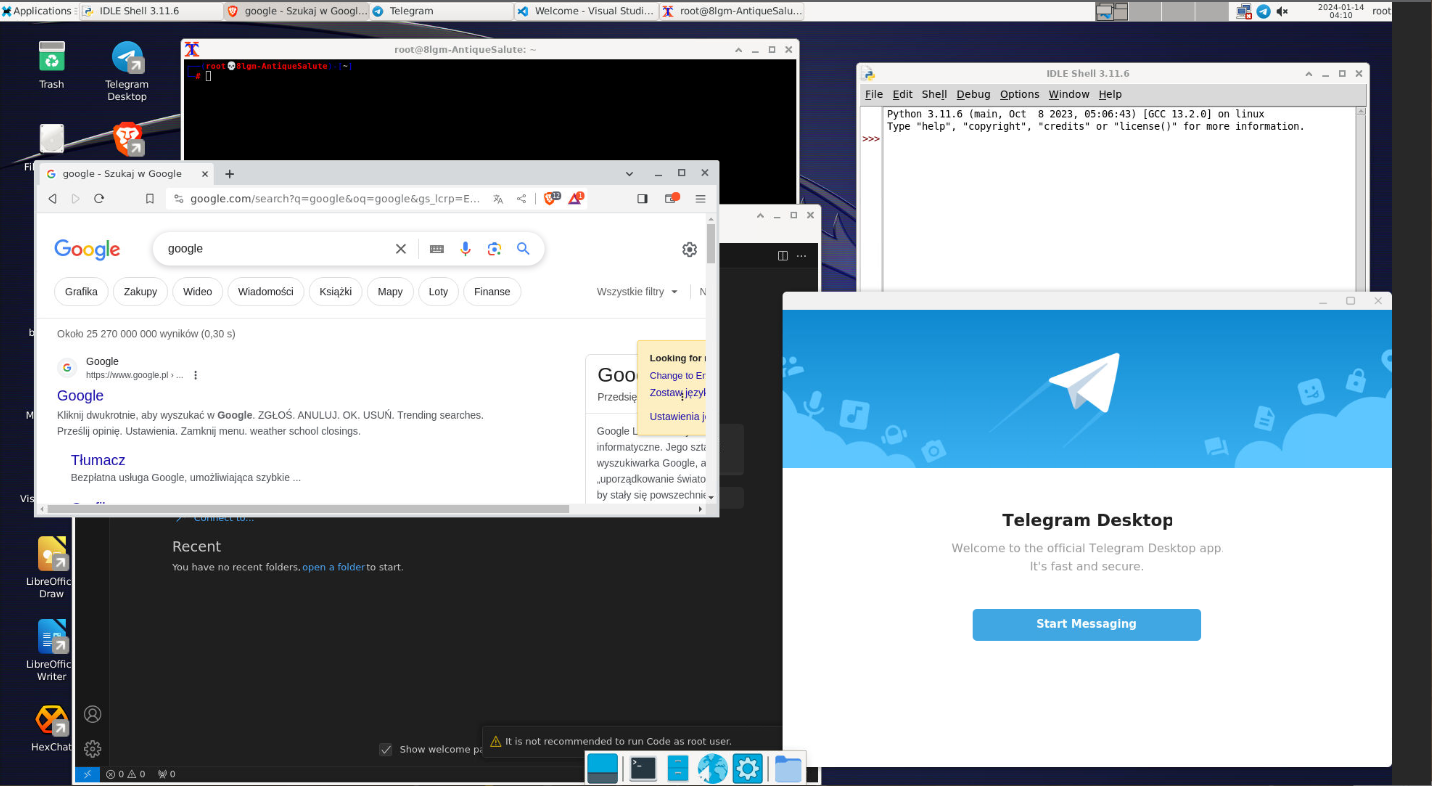Toggle the Brave sidebar panel icon
The image size is (1432, 786).
coord(642,199)
